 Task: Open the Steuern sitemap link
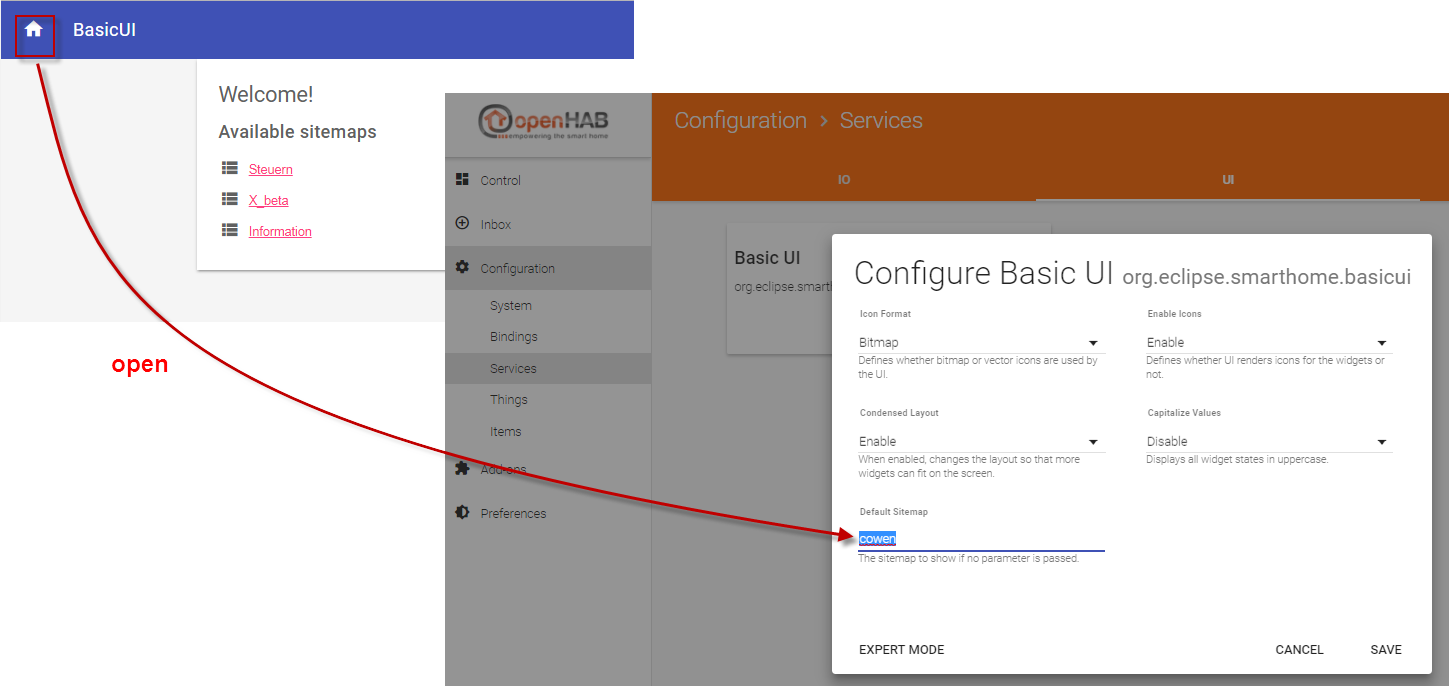pyautogui.click(x=271, y=168)
